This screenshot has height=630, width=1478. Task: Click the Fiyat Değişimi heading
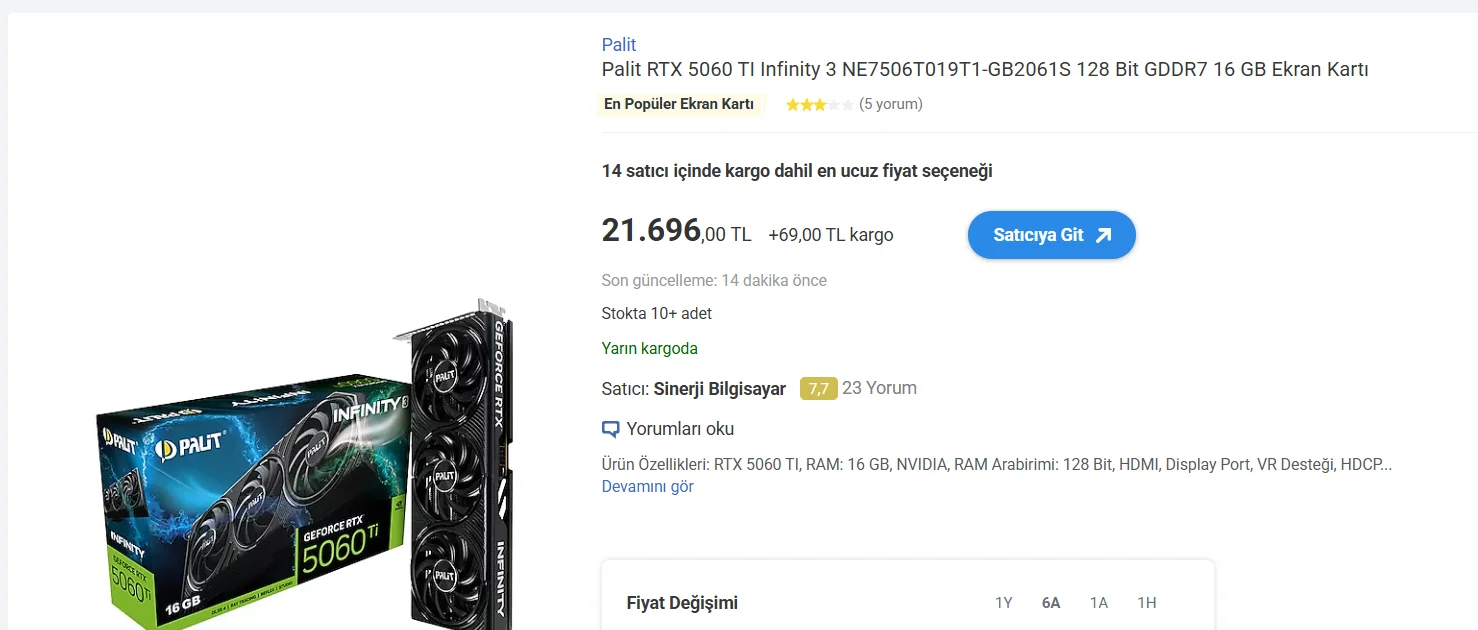click(x=682, y=603)
